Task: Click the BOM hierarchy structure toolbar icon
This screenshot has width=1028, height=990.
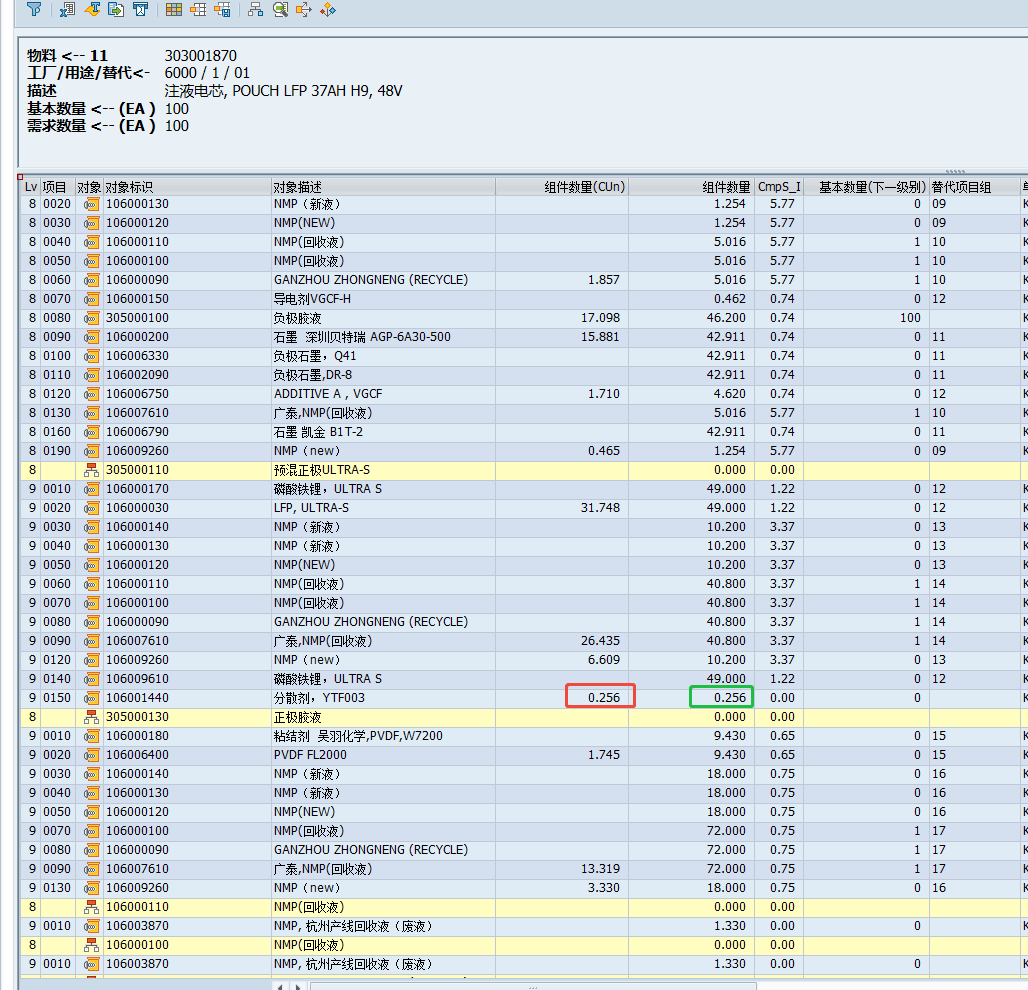Action: [x=255, y=9]
